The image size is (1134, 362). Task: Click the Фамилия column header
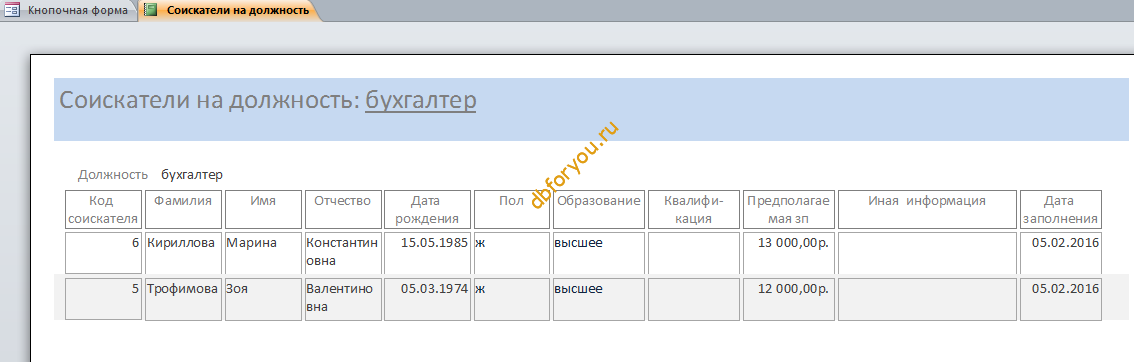183,210
